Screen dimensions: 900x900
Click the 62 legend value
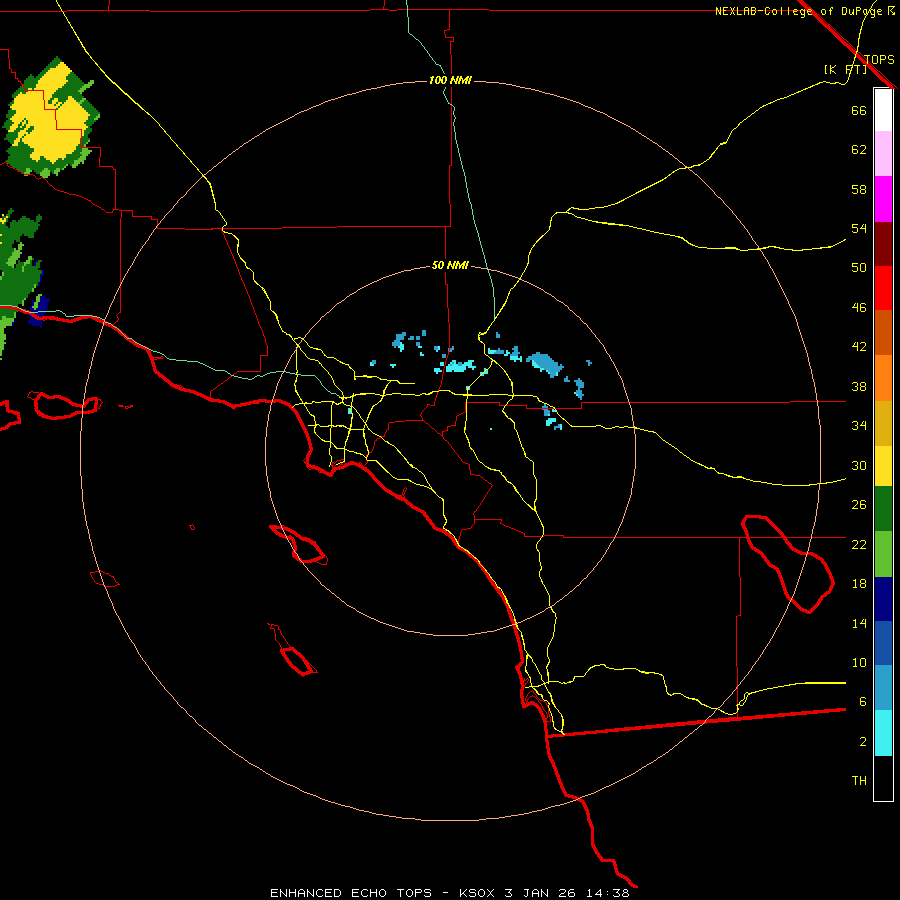859,150
